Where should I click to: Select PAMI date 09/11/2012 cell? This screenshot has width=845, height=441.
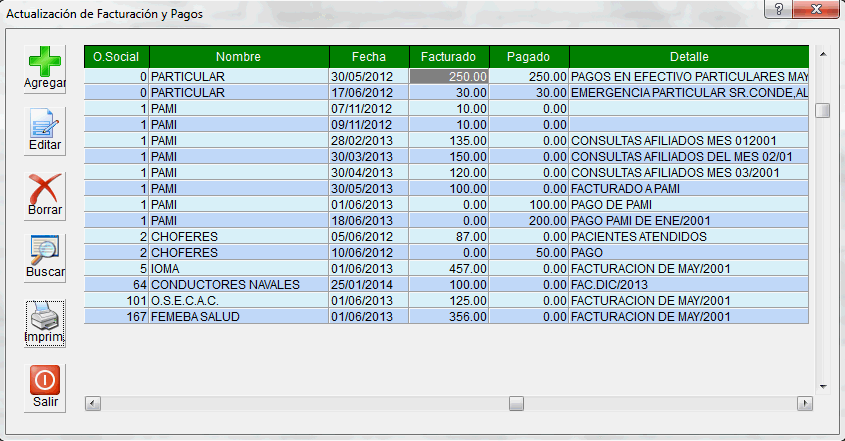pos(369,125)
